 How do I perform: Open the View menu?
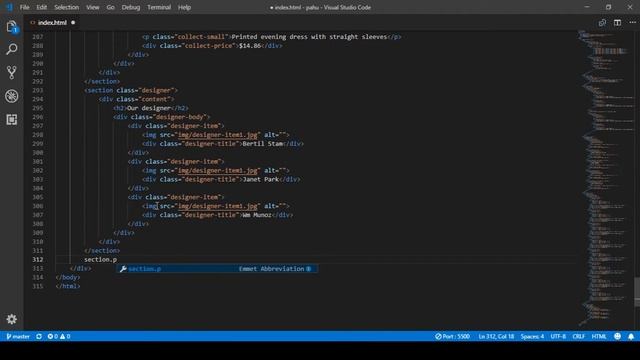[x=93, y=7]
